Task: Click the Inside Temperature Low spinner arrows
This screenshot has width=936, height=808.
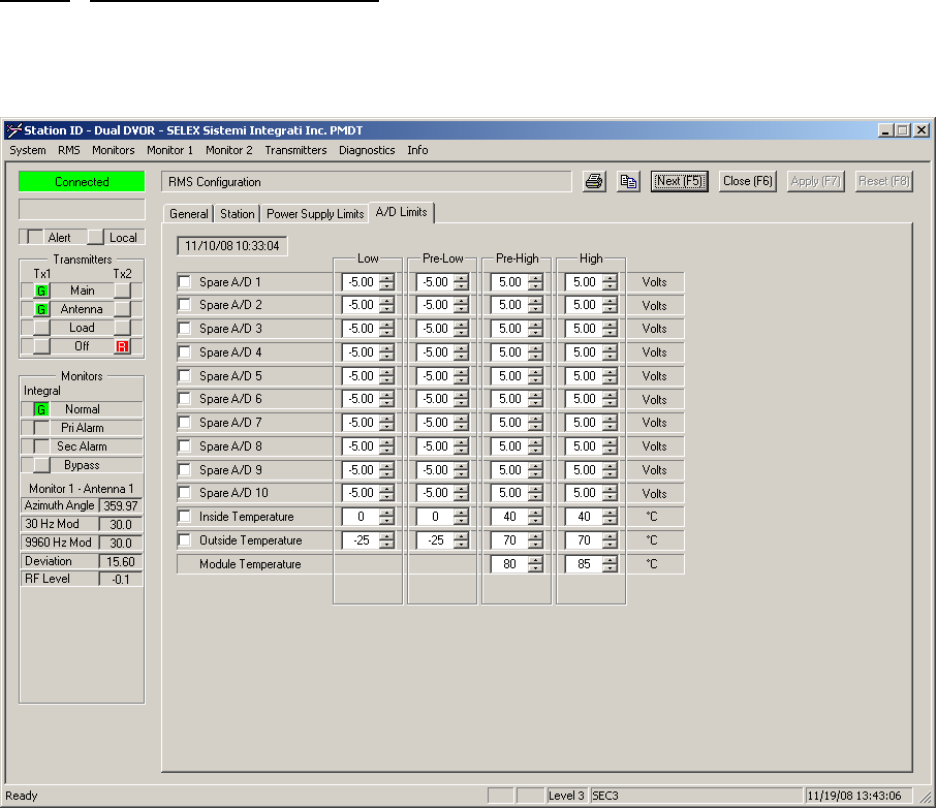Action: tap(386, 517)
